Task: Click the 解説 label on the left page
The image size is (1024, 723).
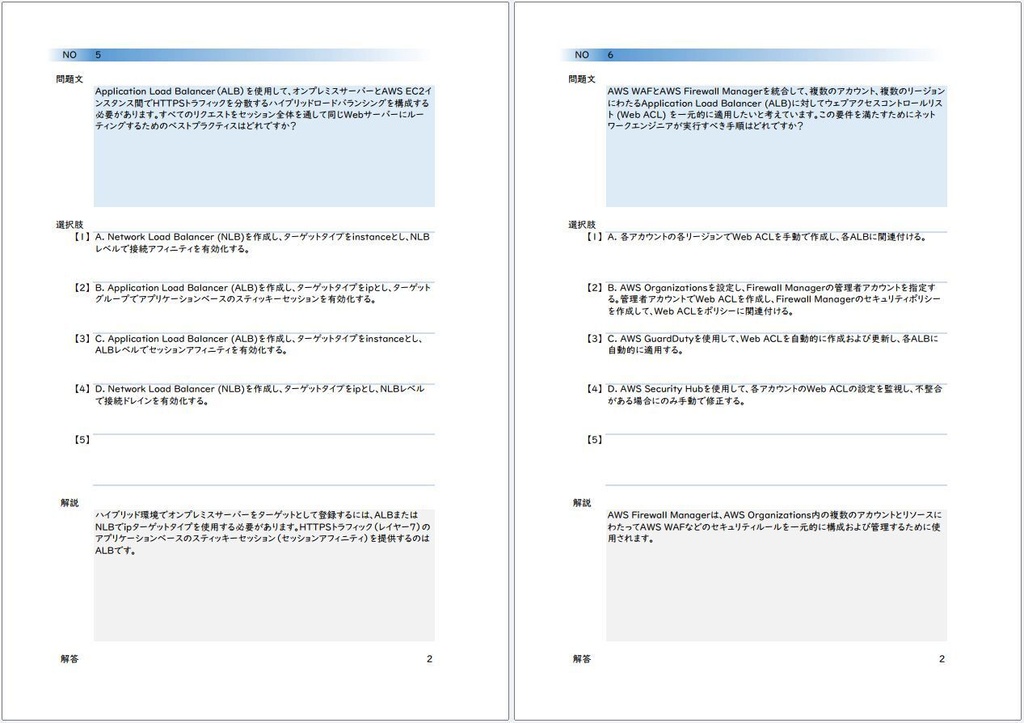Action: [69, 503]
